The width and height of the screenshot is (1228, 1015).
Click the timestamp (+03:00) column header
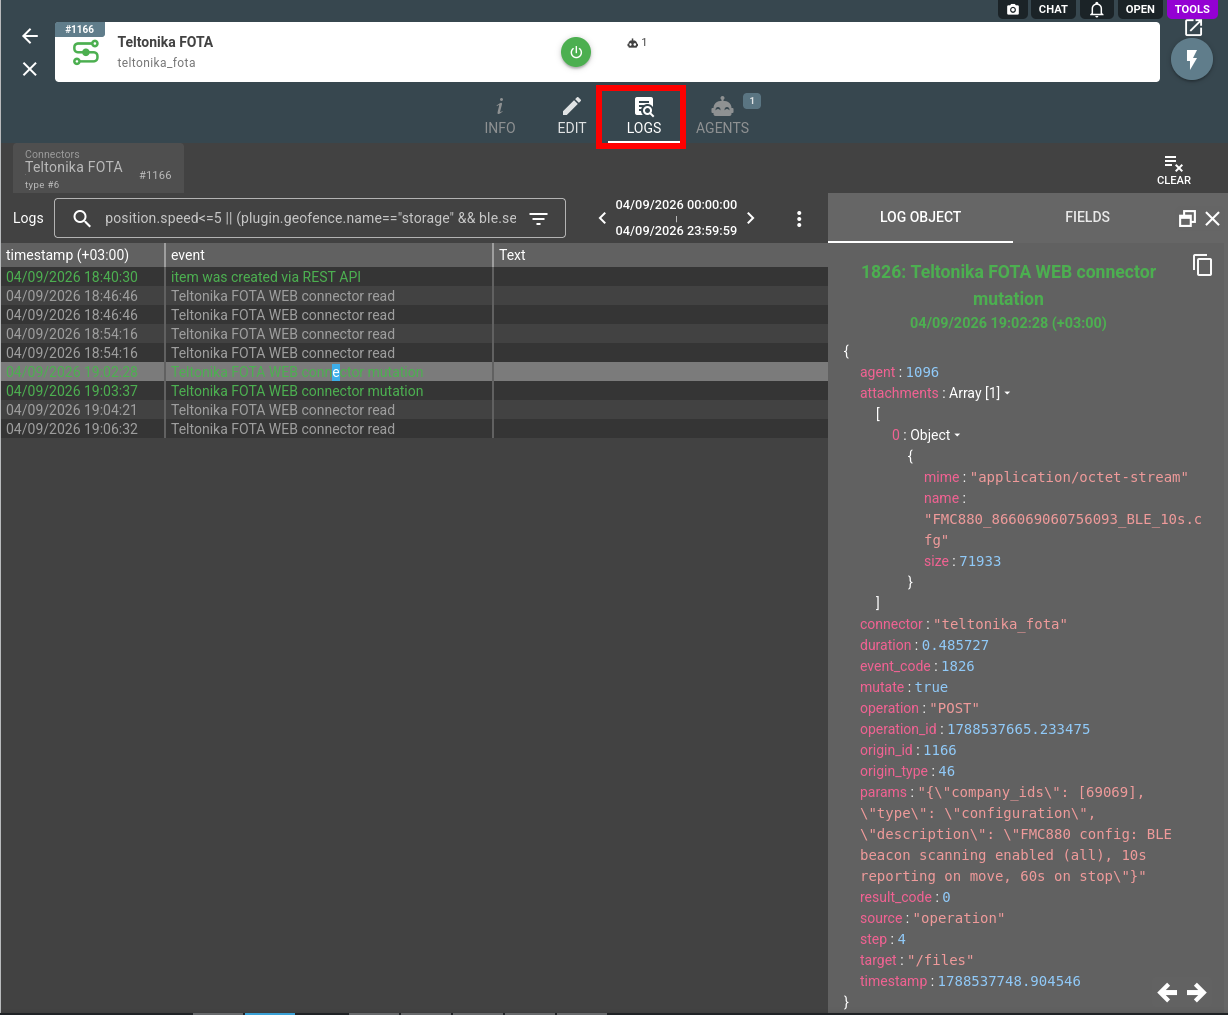[x=83, y=255]
